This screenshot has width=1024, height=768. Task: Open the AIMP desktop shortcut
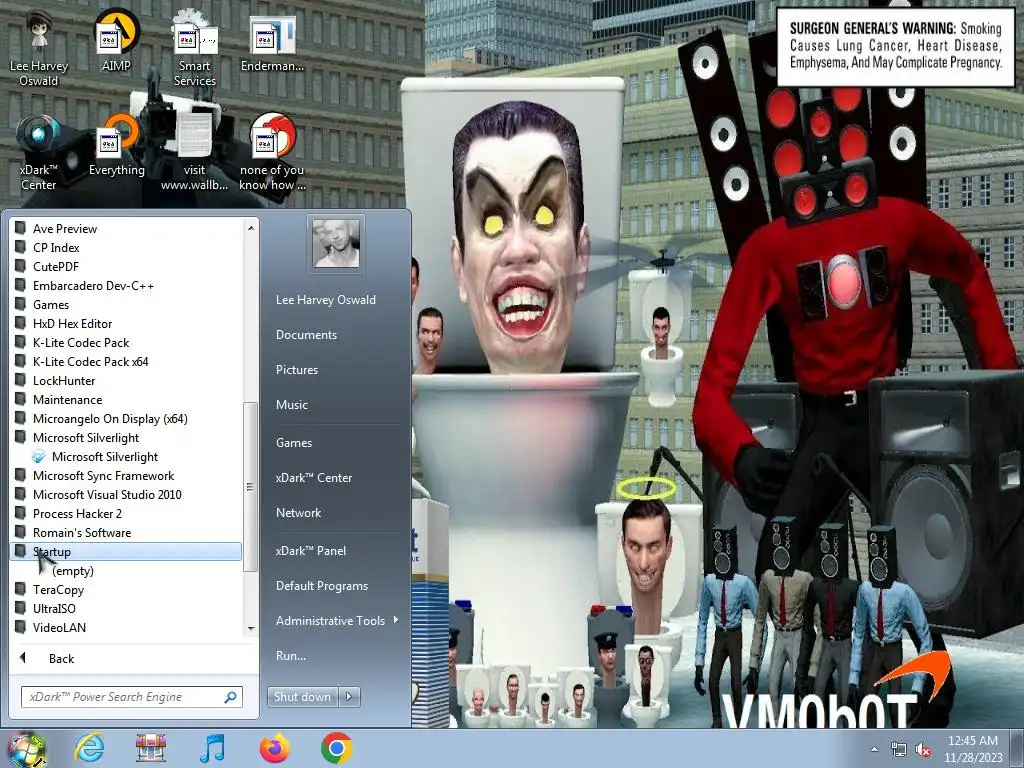point(116,42)
